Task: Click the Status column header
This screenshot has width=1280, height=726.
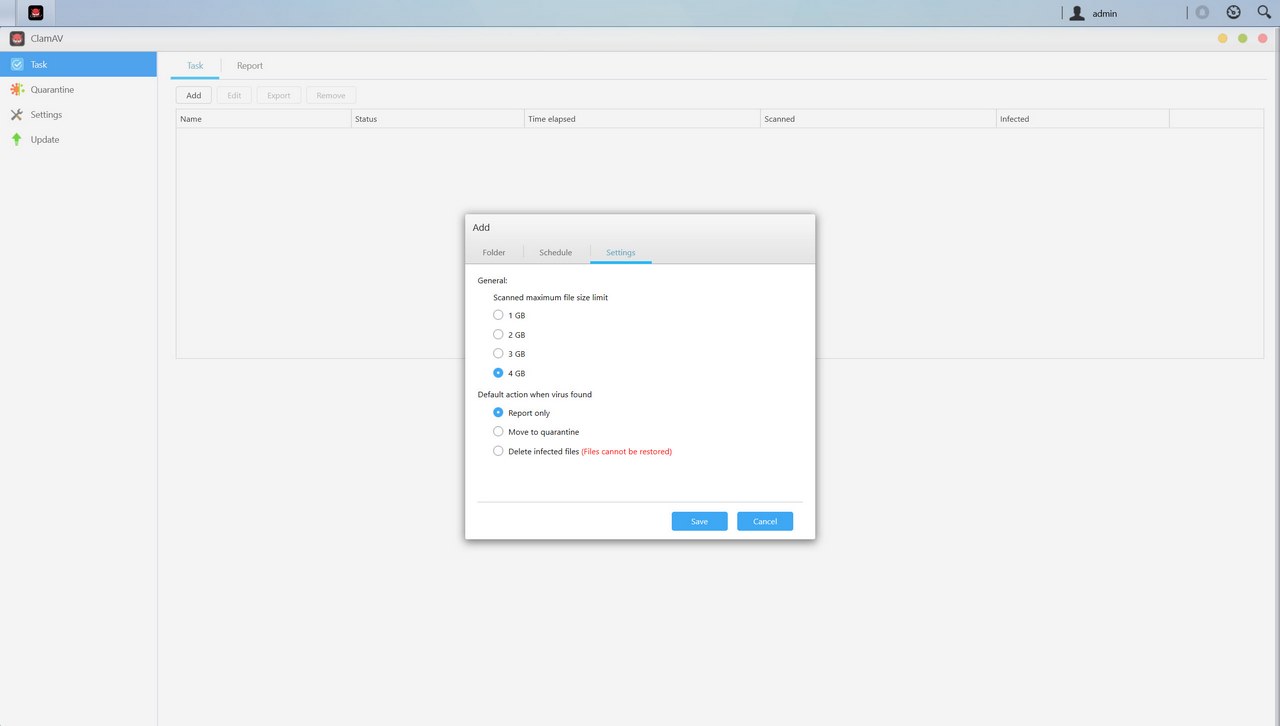Action: coord(438,119)
